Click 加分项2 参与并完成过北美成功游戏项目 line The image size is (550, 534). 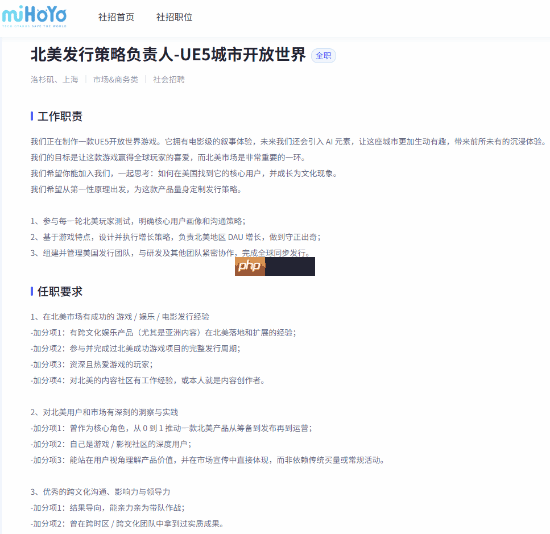point(135,349)
